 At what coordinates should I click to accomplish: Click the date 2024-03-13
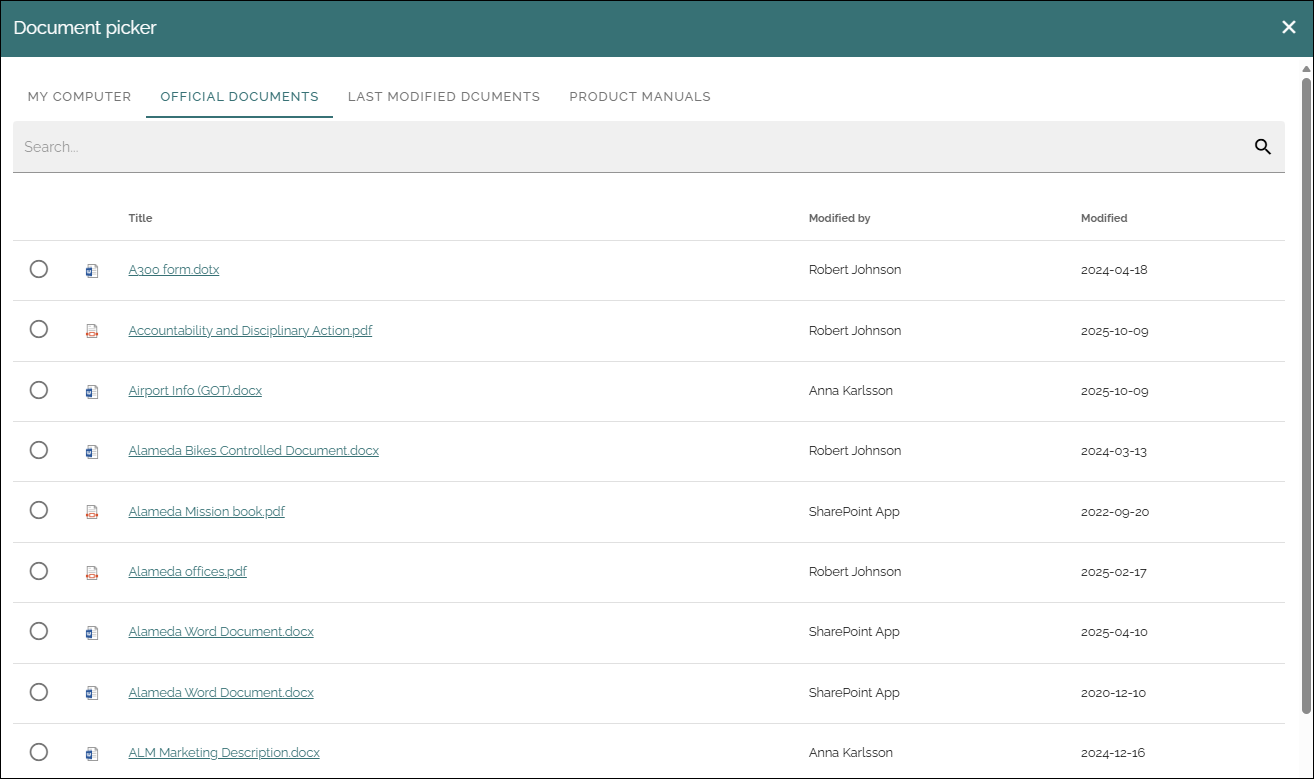1114,451
